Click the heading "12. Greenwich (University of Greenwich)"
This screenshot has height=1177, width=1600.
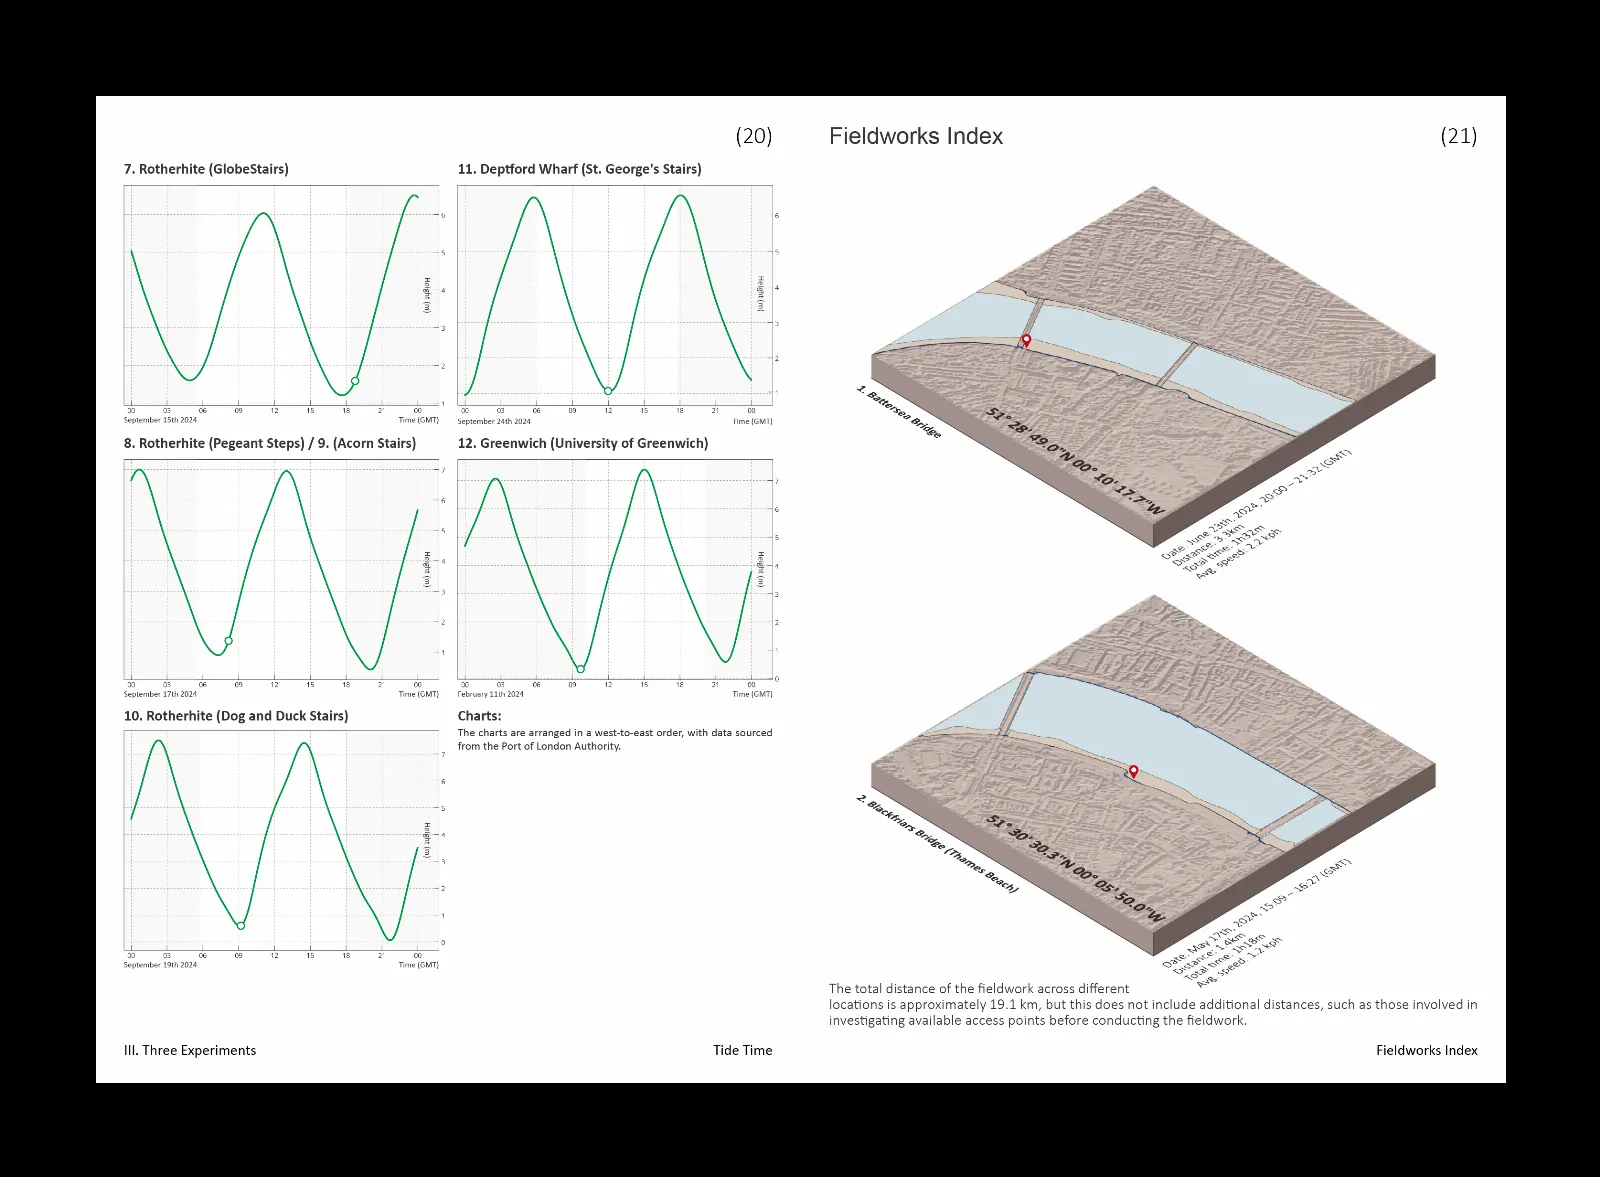pyautogui.click(x=583, y=443)
